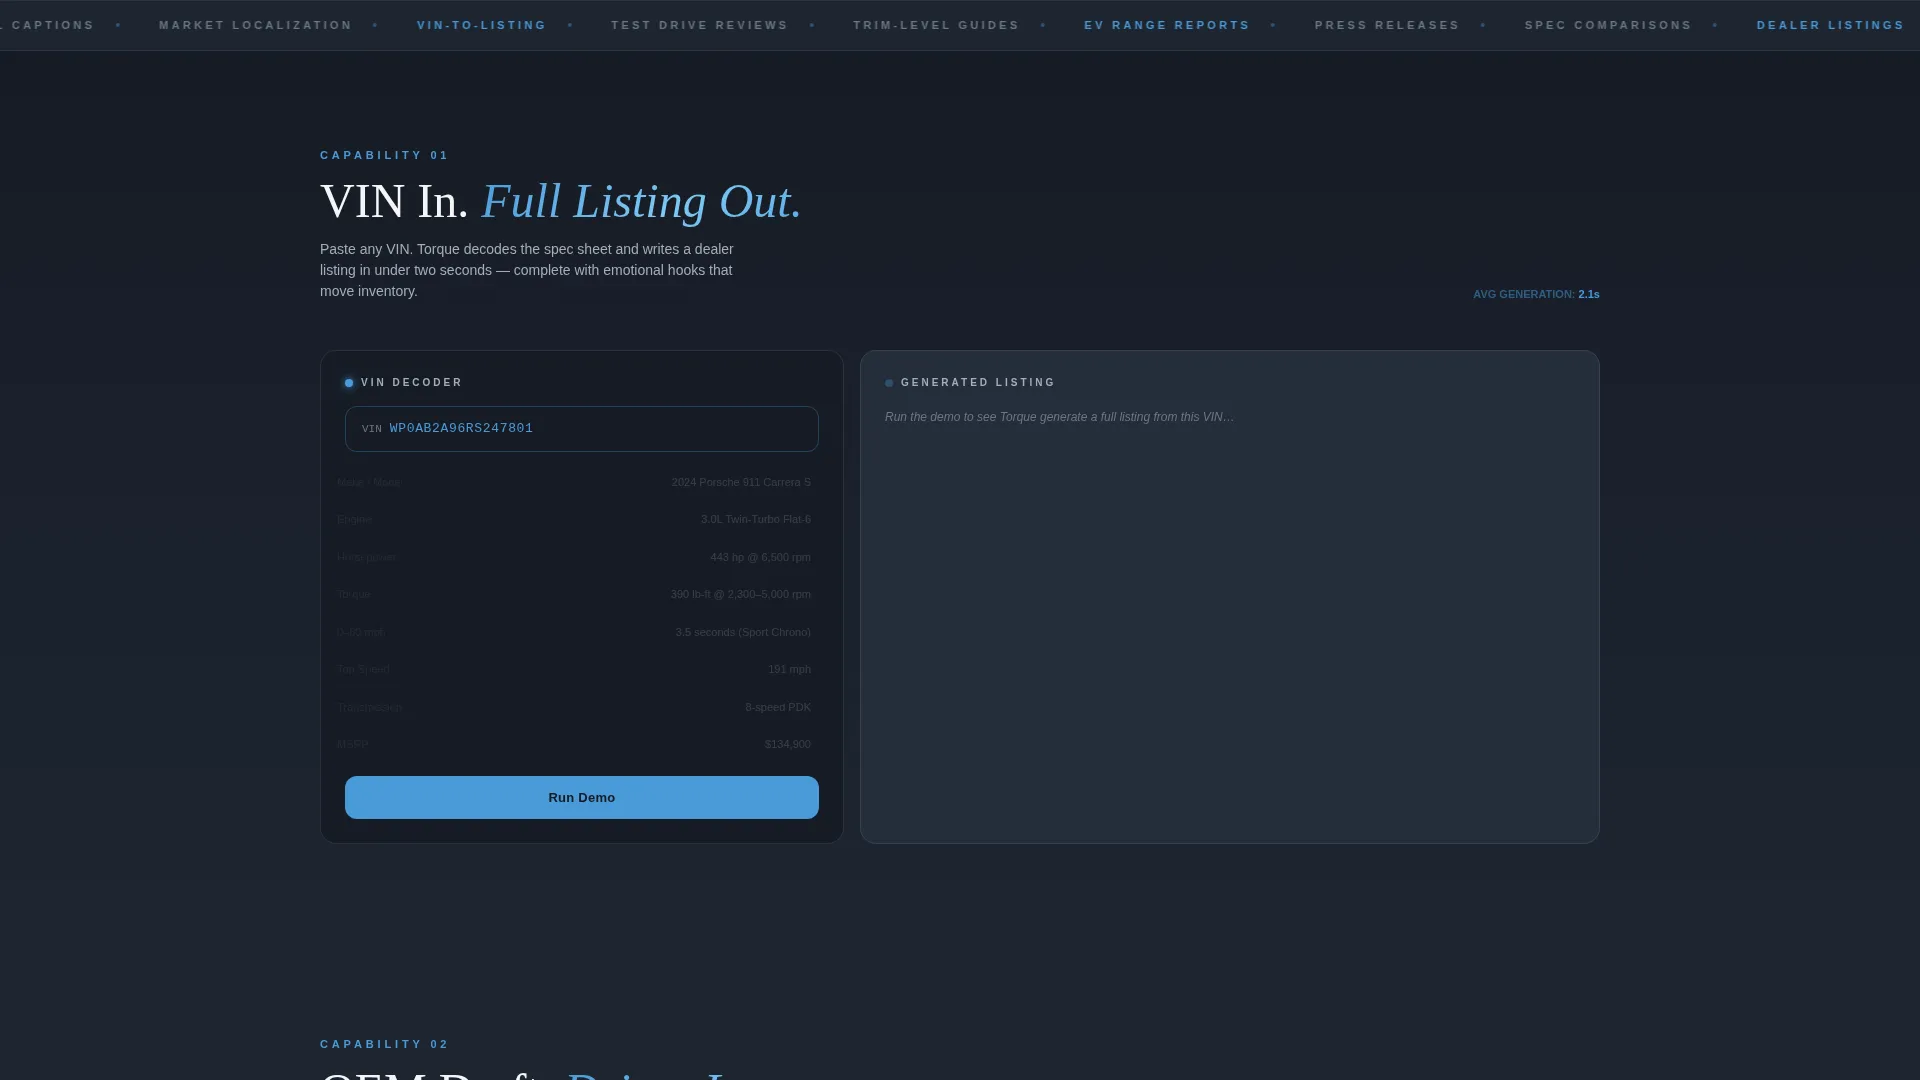
Task: Click the dot beside Generated Listing
Action: [889, 383]
